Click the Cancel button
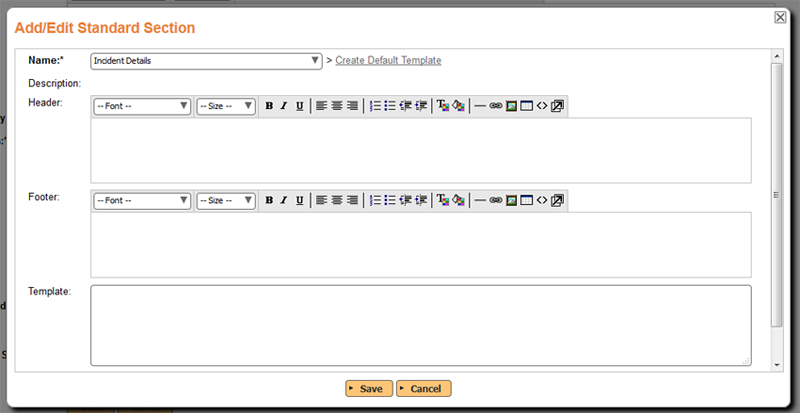The image size is (800, 413). pyautogui.click(x=424, y=388)
